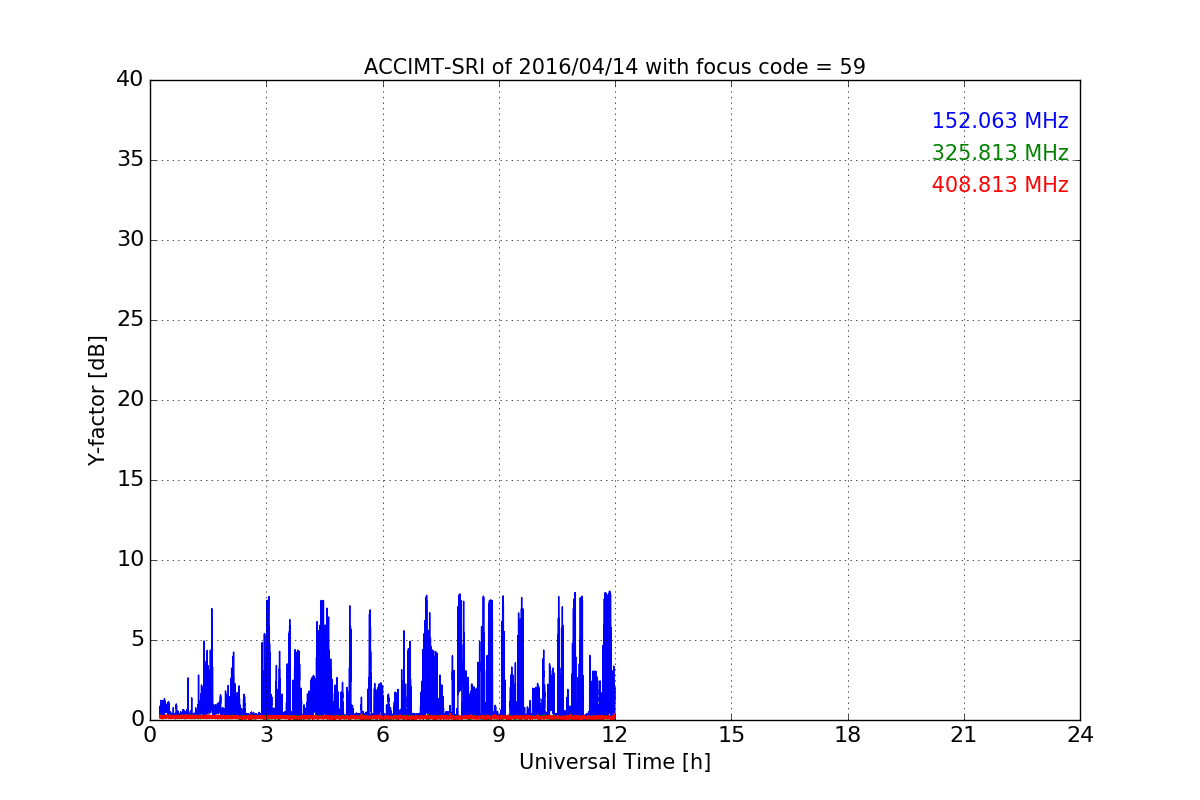Click the x-axis tick label 12

pos(615,735)
